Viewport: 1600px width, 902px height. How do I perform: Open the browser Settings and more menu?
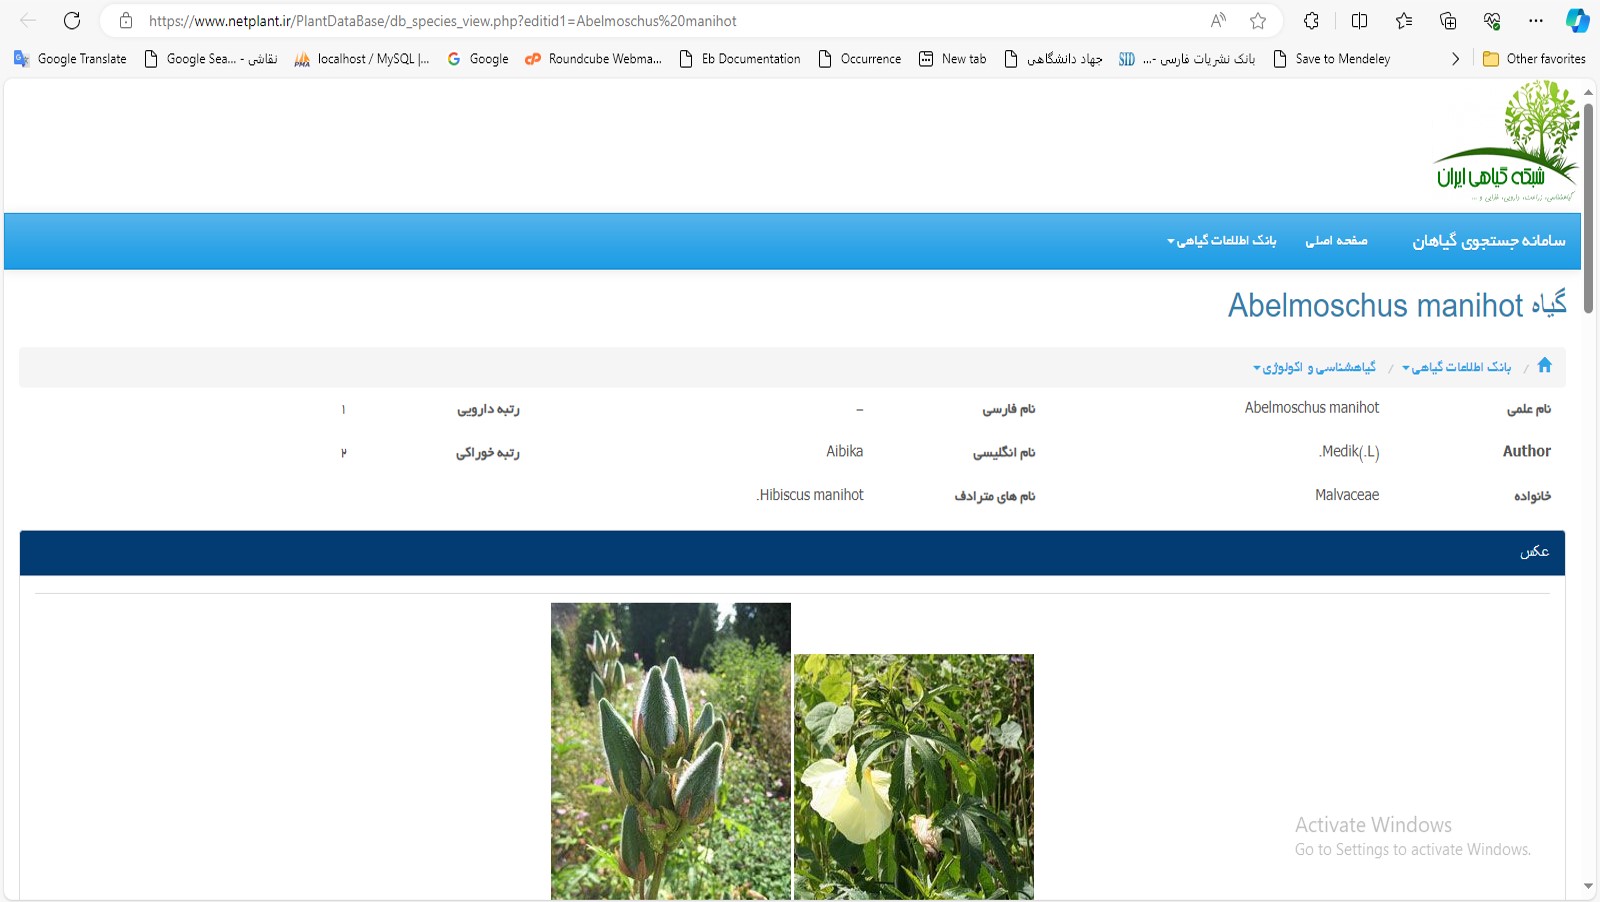click(1535, 21)
